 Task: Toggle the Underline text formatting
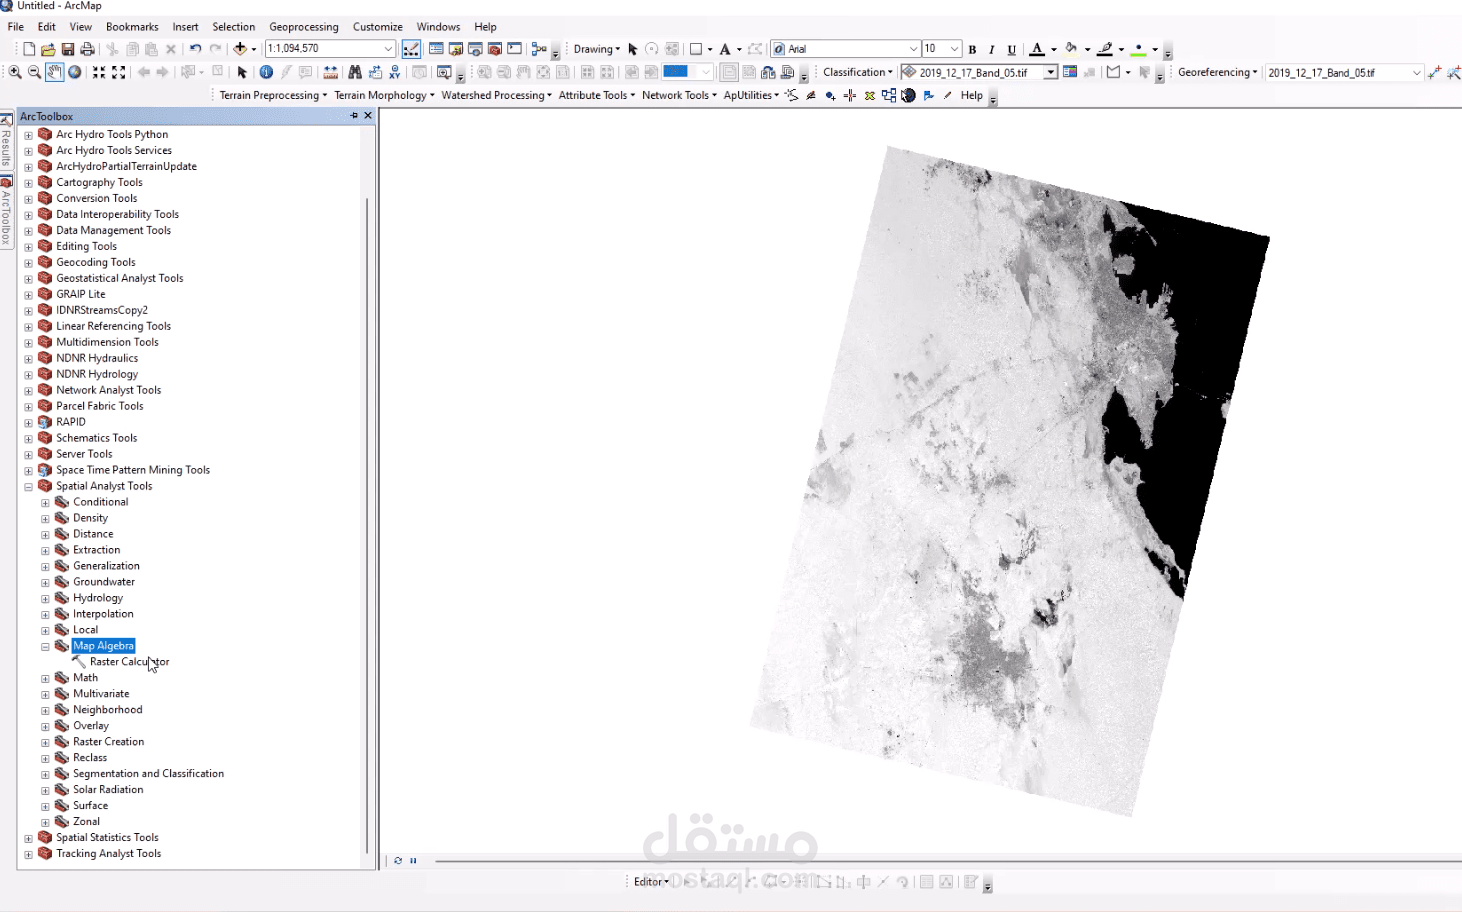(x=1012, y=49)
